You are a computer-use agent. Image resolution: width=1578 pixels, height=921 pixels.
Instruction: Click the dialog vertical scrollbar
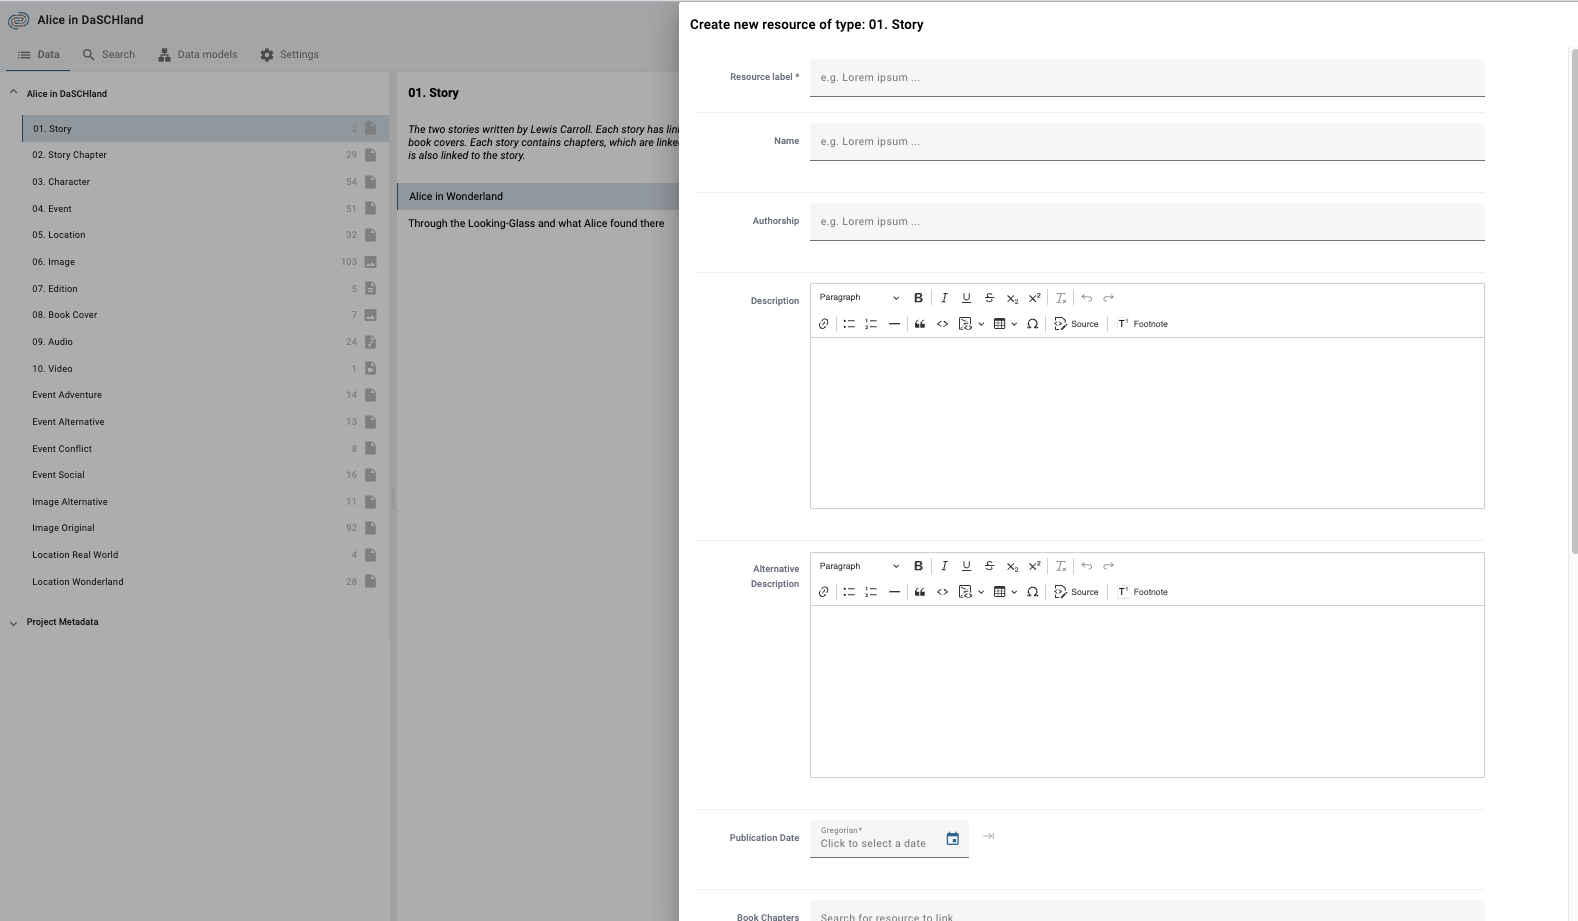[1574, 300]
